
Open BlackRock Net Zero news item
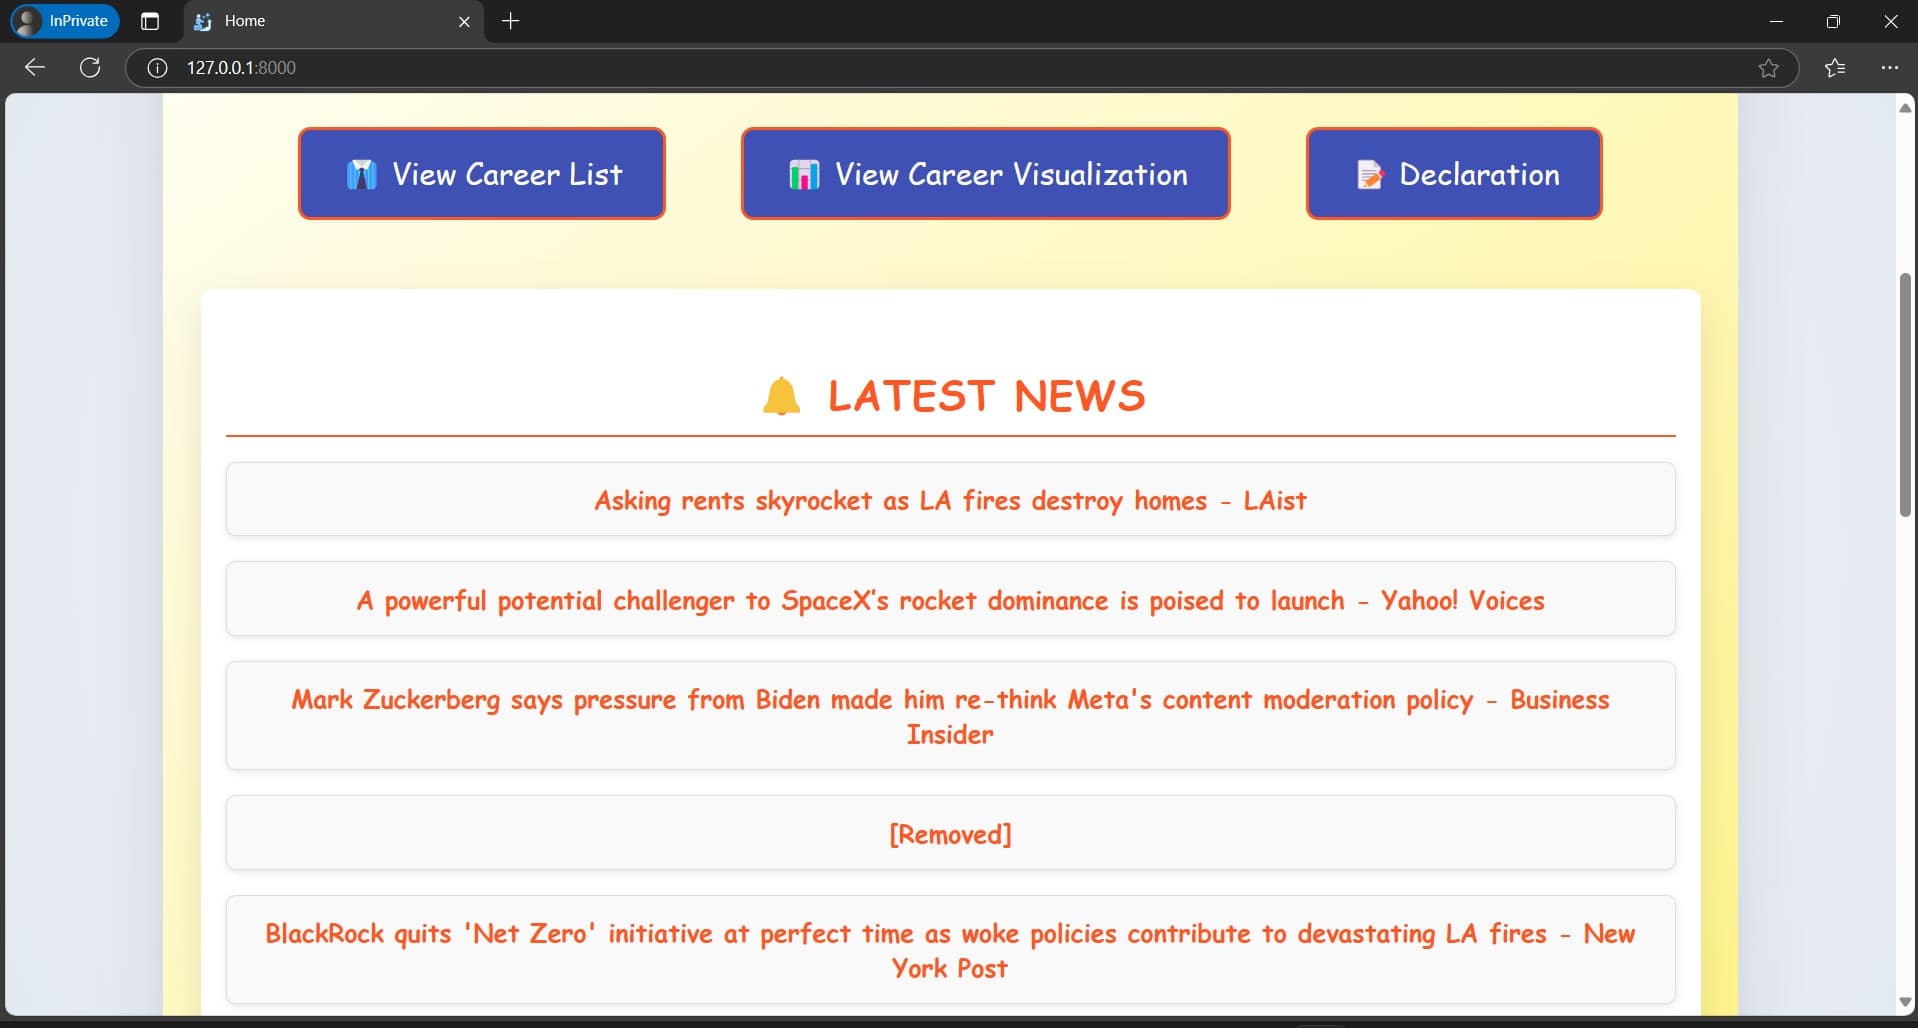coord(951,950)
